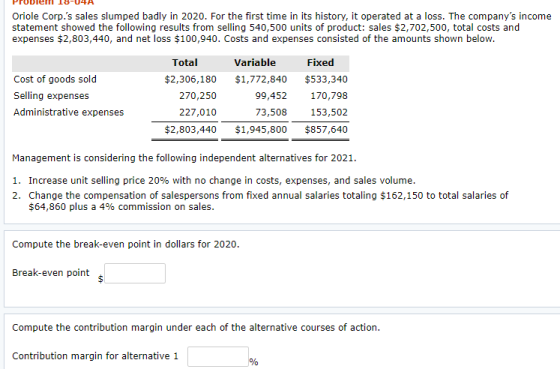560x369 pixels.
Task: Click the Administrative expenses row label
Action: (69, 112)
